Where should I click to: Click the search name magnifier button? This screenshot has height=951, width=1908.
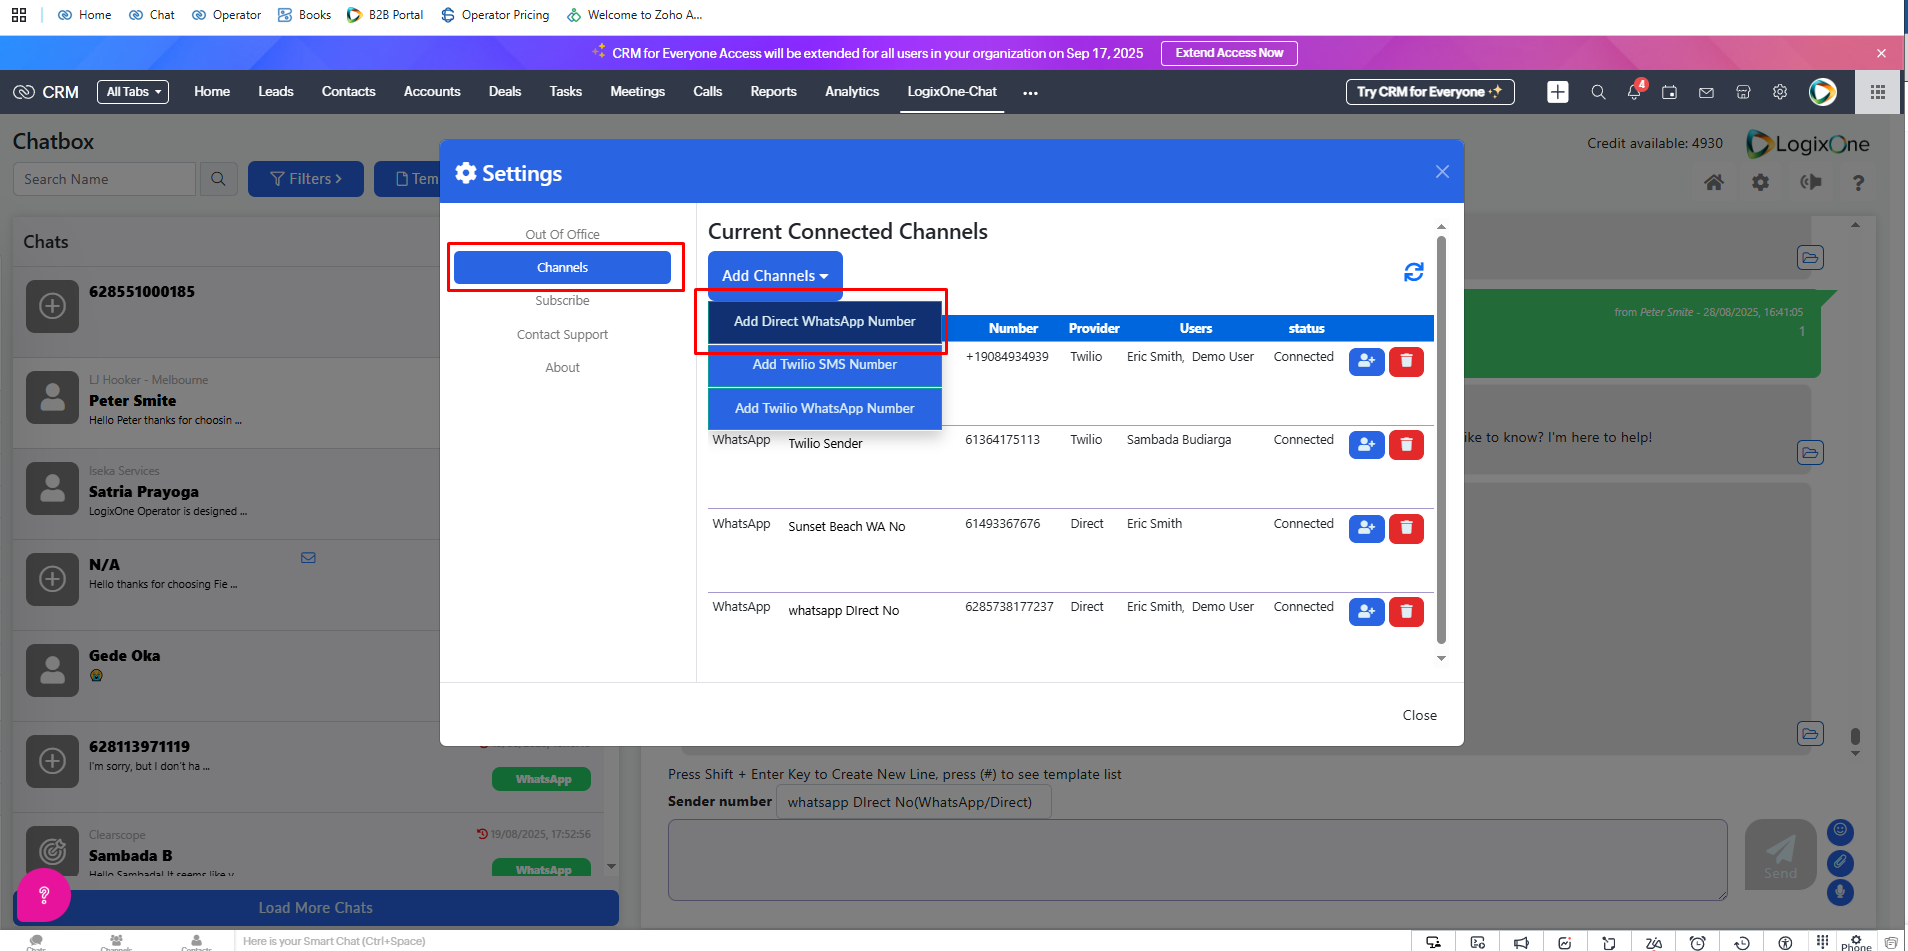[218, 179]
